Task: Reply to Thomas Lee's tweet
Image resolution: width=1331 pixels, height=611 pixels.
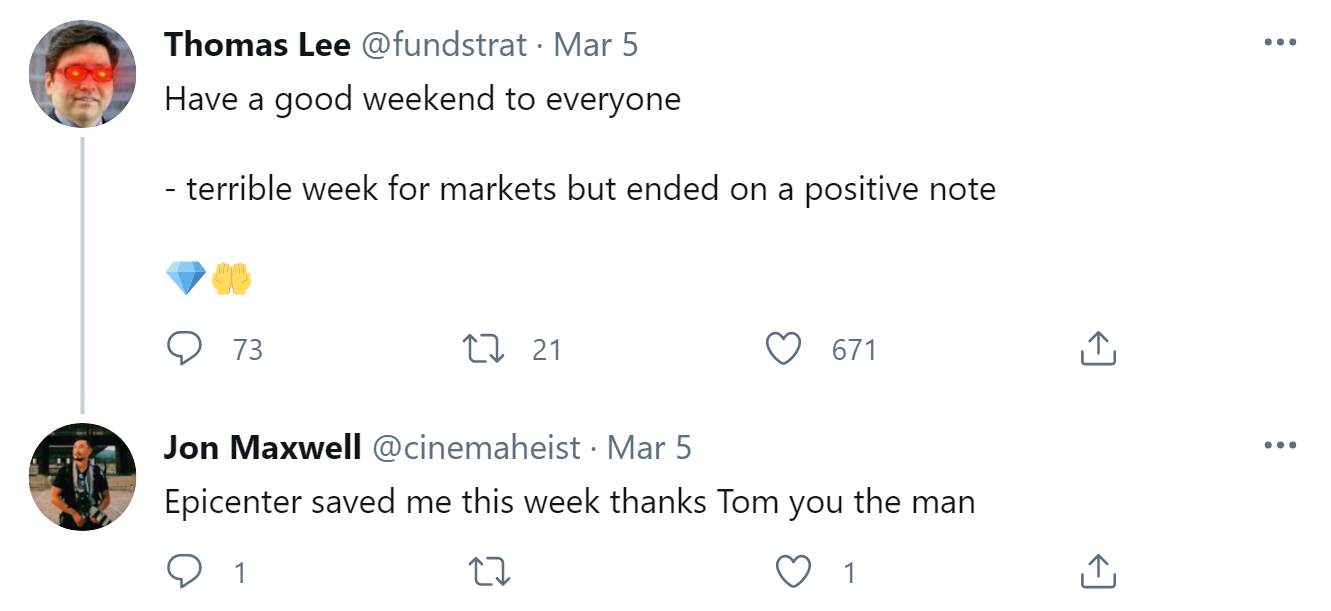Action: (184, 348)
